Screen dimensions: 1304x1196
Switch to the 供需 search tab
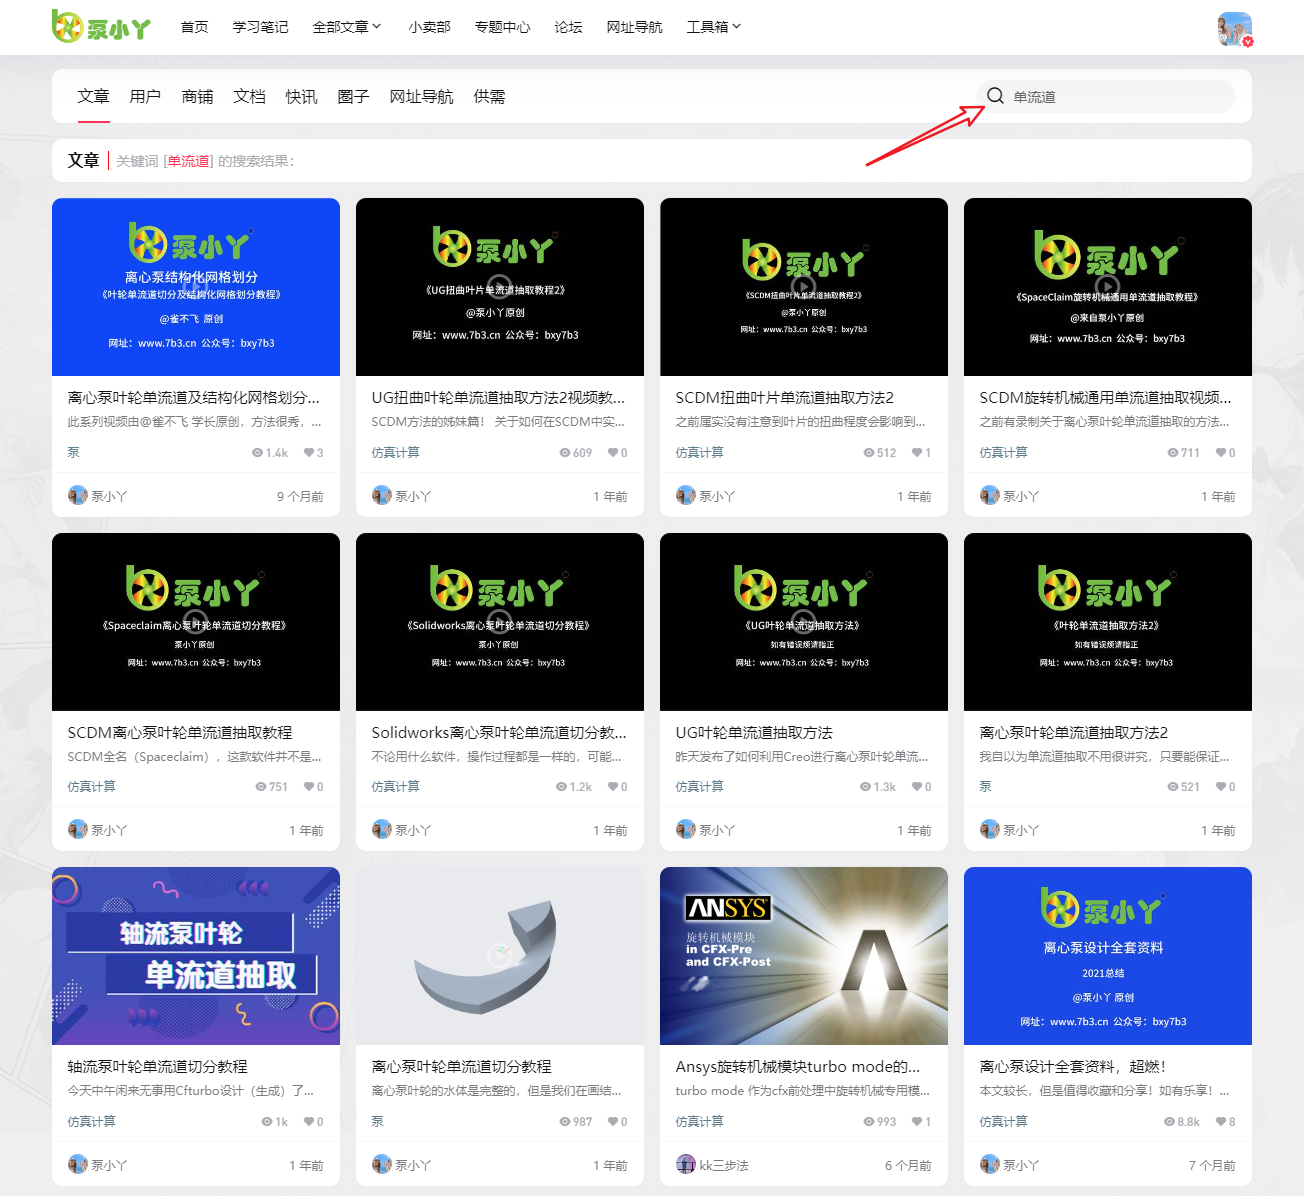point(489,97)
